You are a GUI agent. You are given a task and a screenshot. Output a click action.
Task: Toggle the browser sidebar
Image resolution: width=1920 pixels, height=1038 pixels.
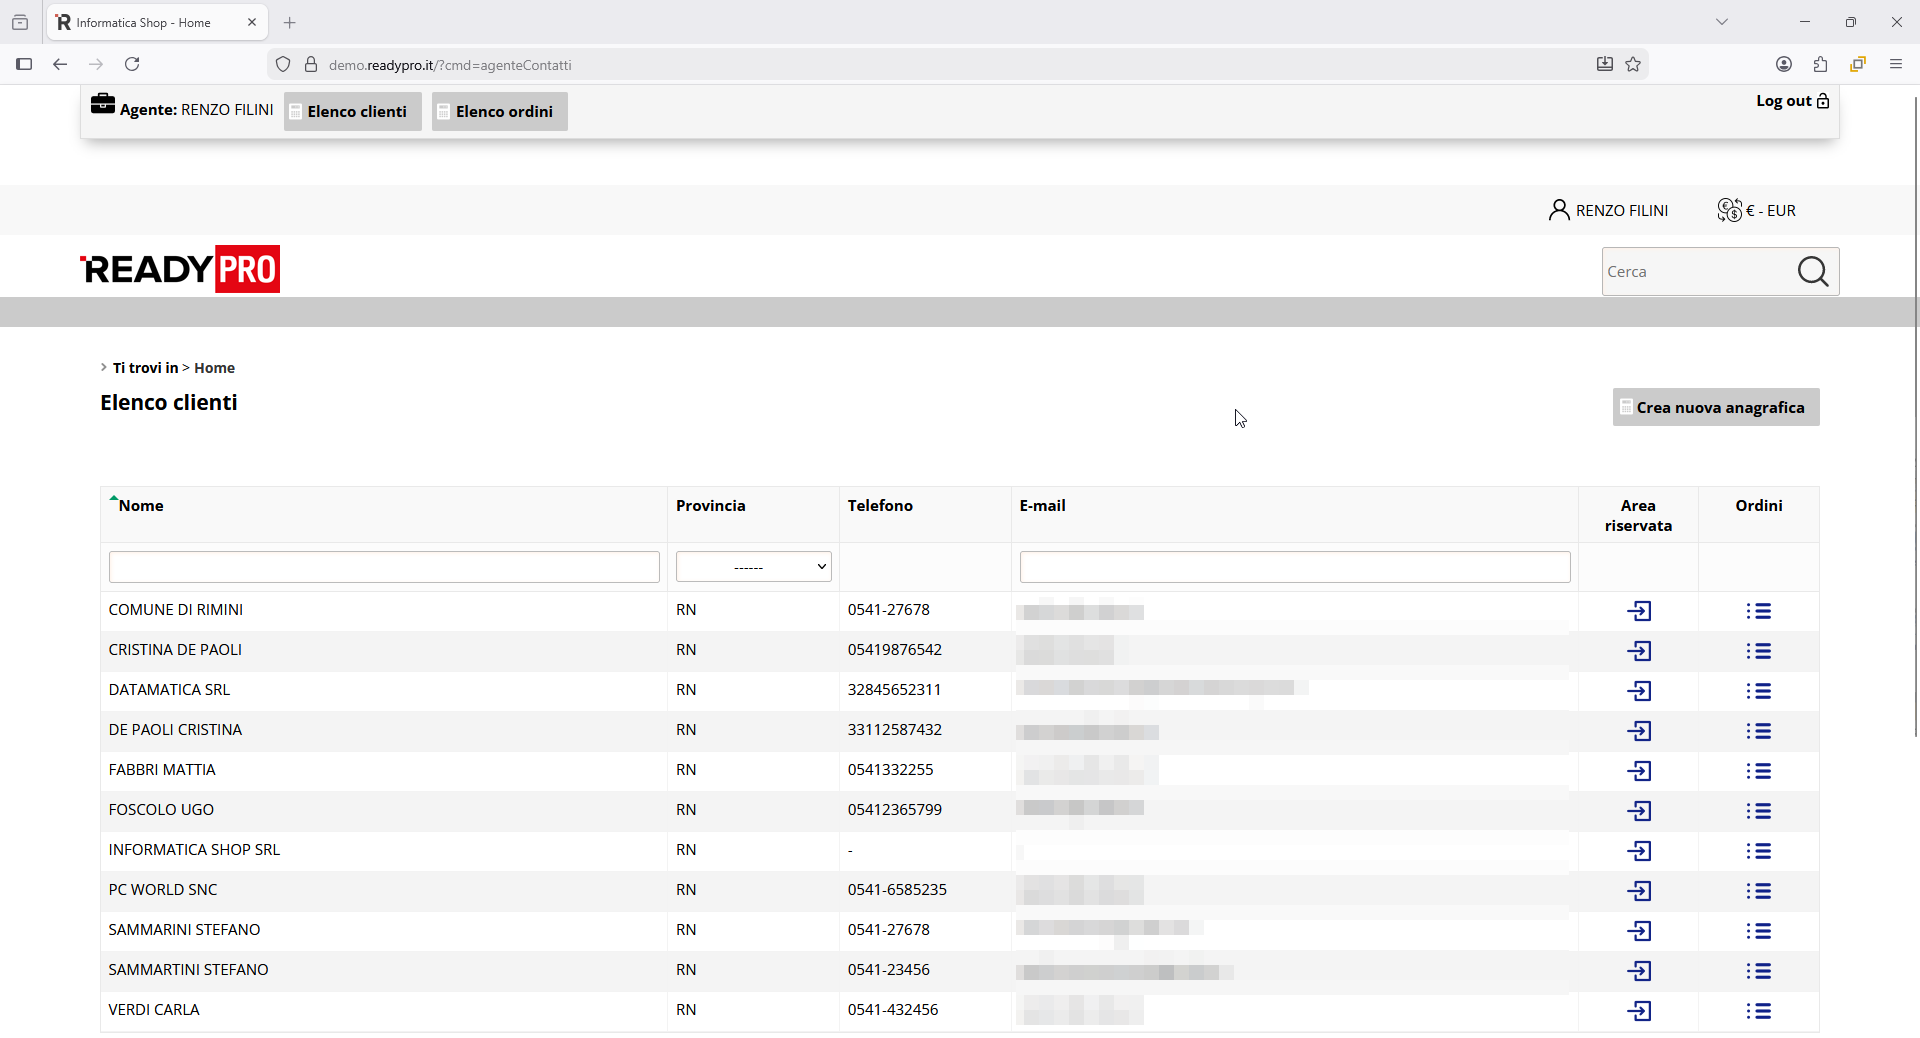click(24, 64)
